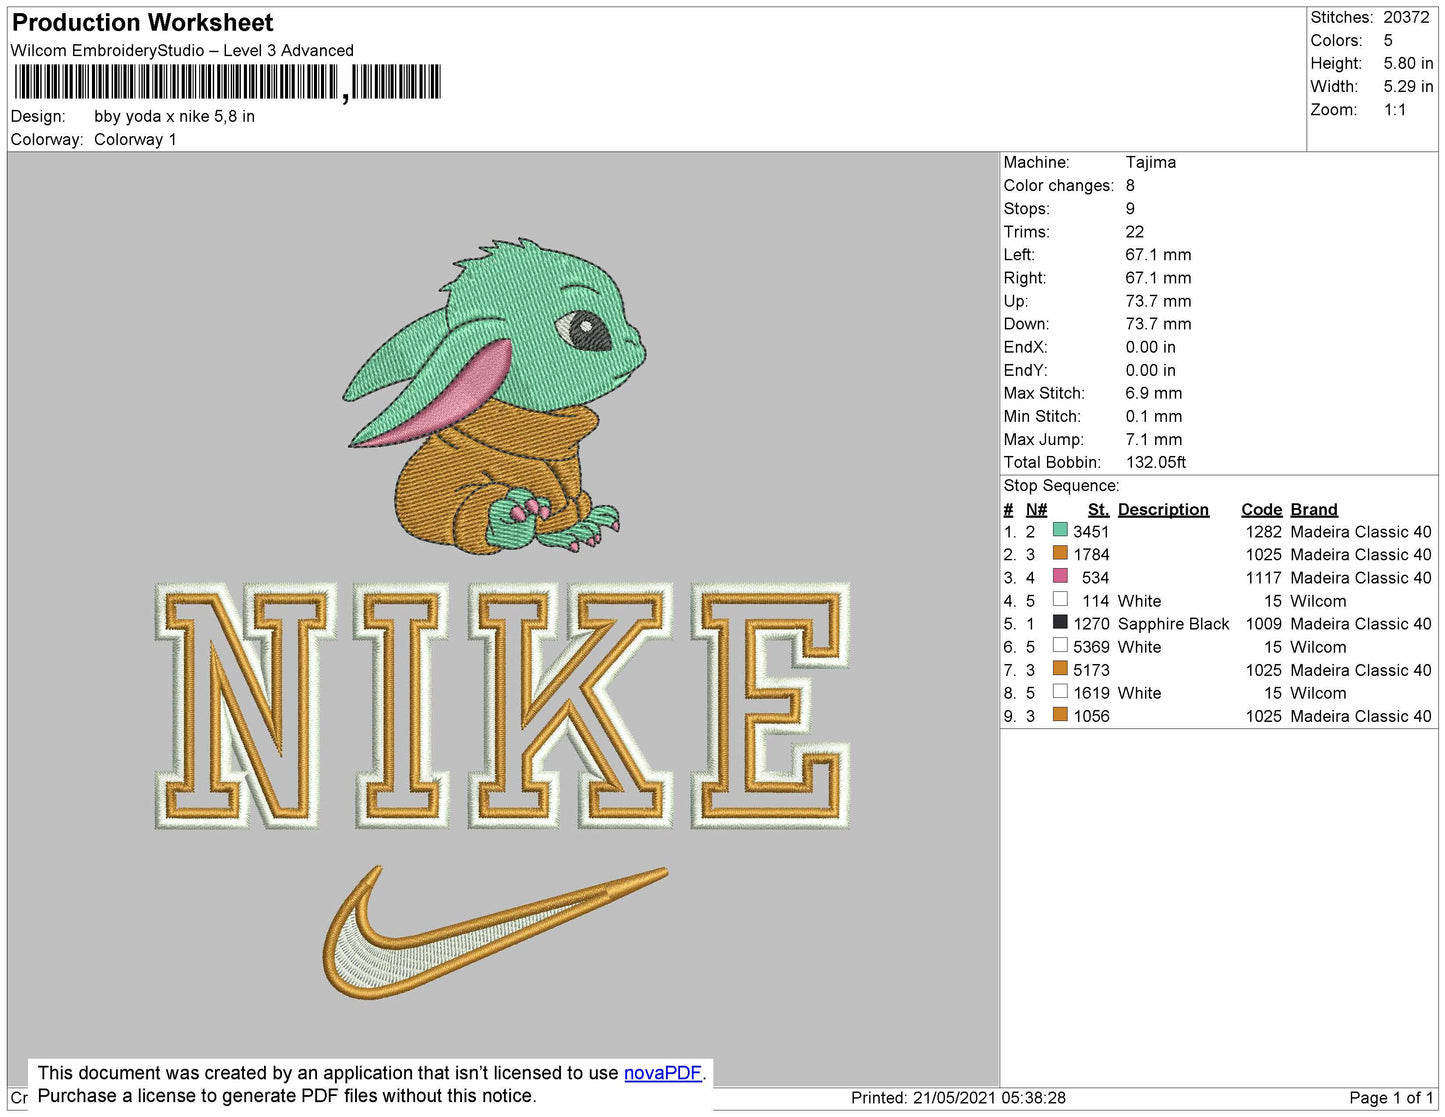Click the Max Stitch value 6.9 mm
The height and width of the screenshot is (1117, 1445).
coord(1153,393)
